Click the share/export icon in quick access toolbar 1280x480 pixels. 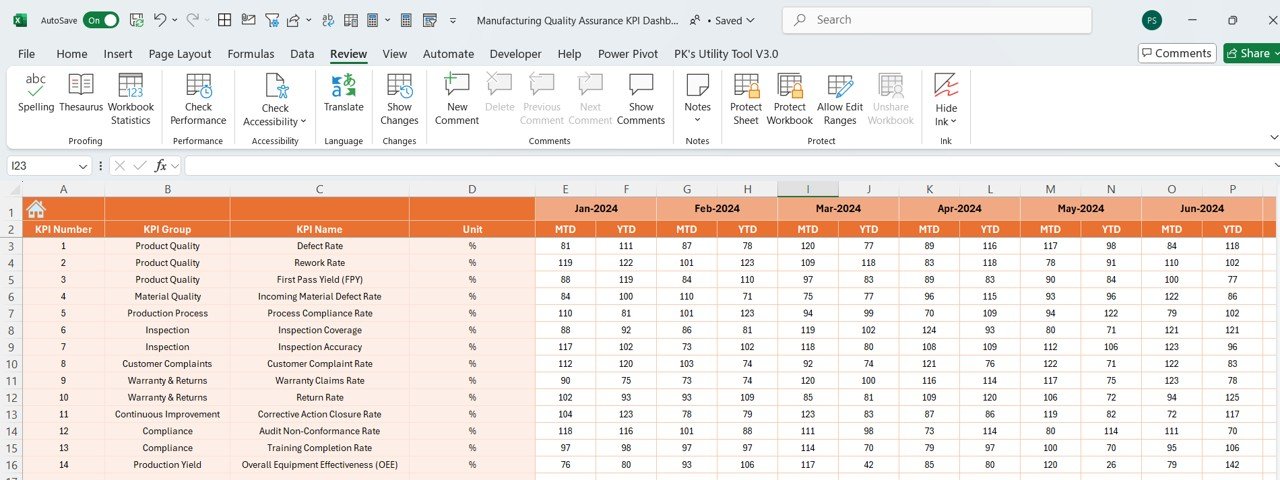[293, 20]
